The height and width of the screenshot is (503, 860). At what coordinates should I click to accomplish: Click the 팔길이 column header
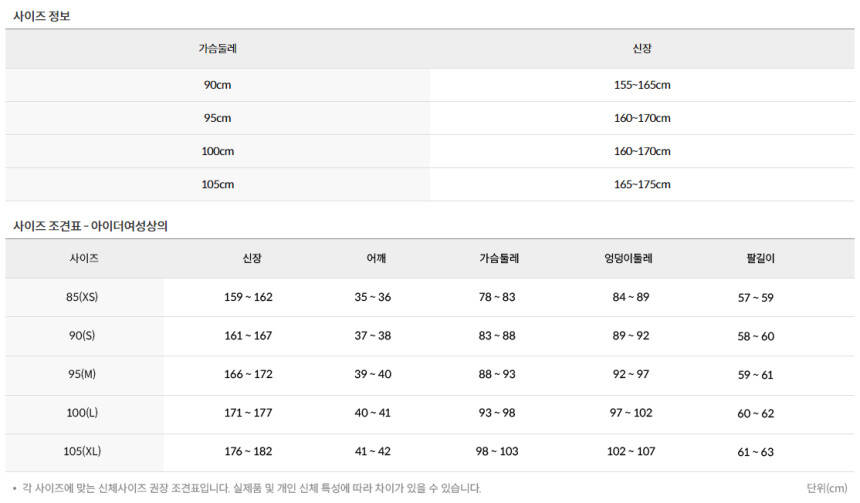[x=755, y=258]
